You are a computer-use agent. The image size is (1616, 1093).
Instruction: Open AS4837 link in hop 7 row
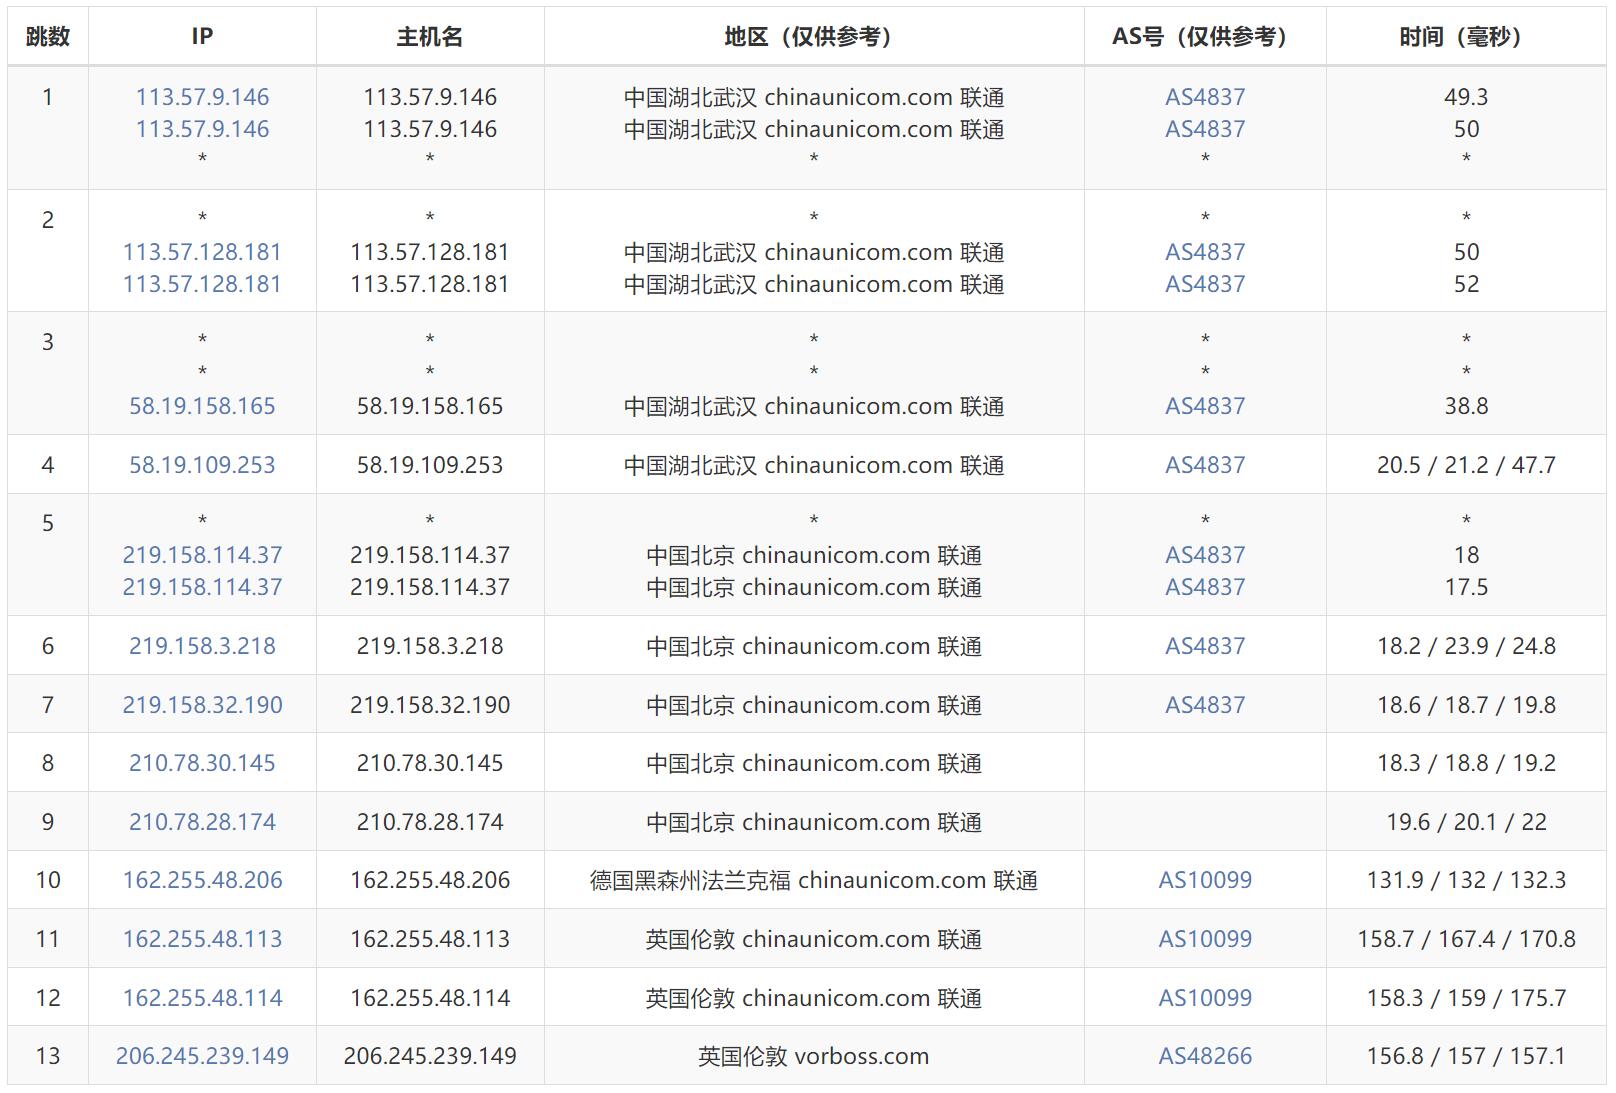pos(1205,705)
